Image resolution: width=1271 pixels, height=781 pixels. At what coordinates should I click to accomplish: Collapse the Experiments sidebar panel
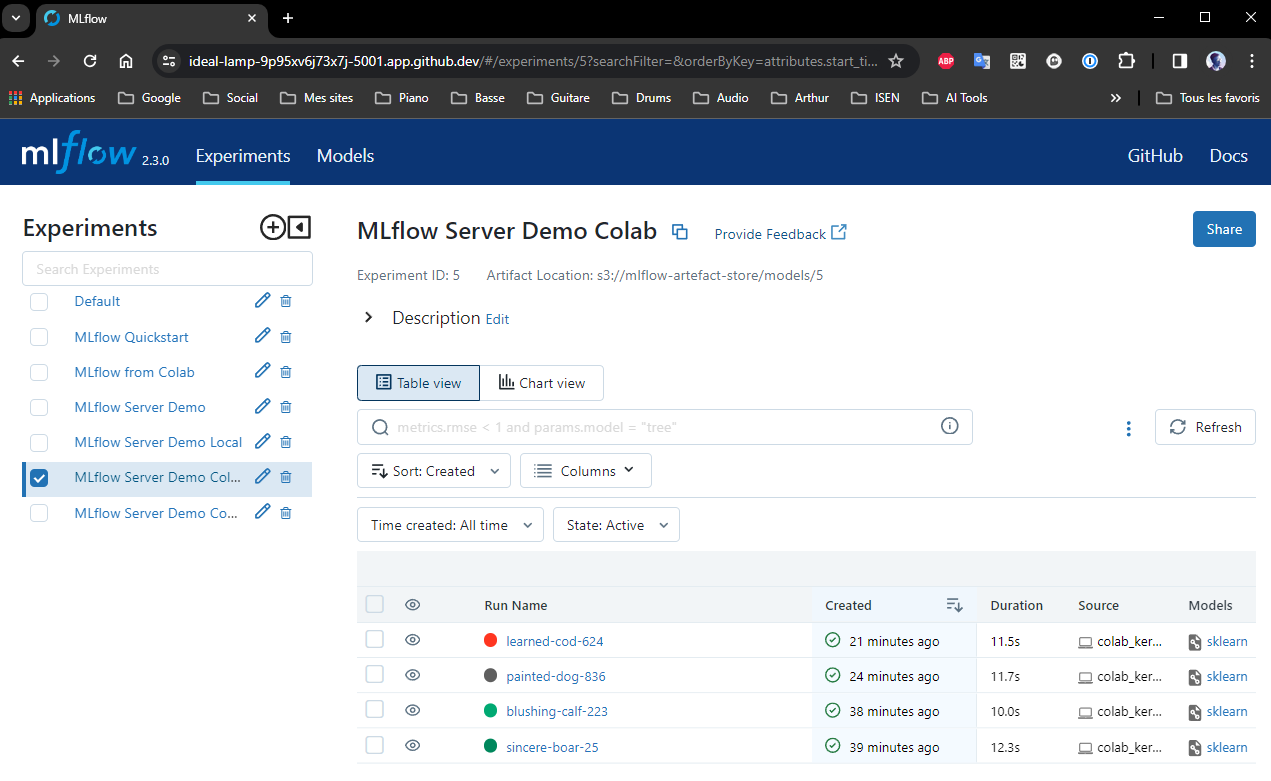tap(299, 228)
